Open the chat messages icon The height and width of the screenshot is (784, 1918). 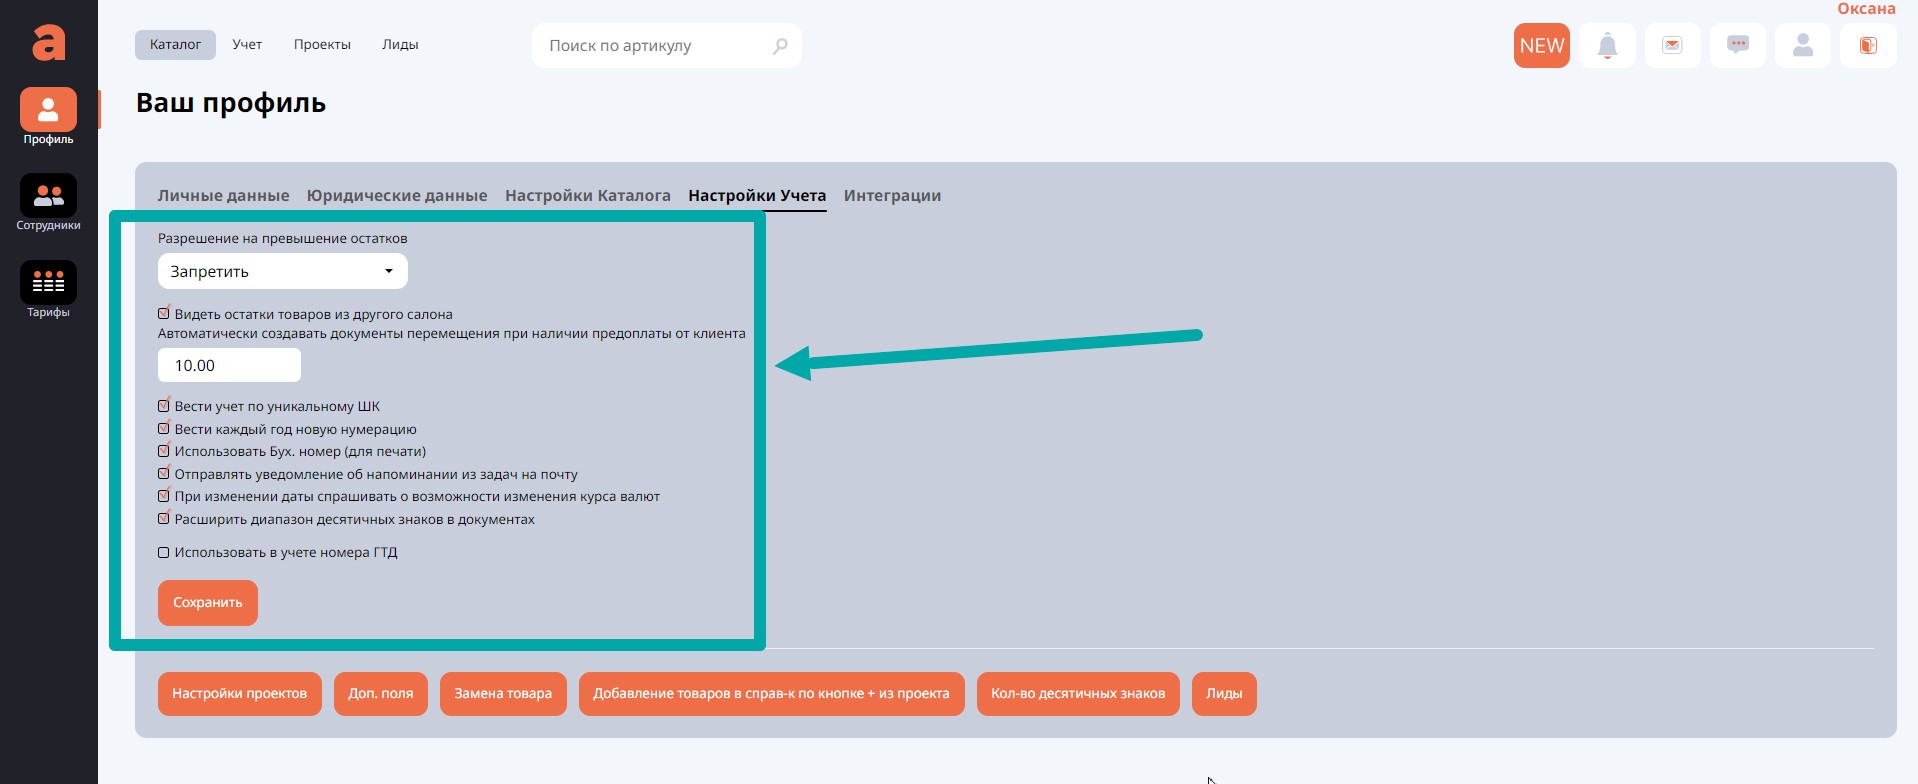coord(1738,46)
